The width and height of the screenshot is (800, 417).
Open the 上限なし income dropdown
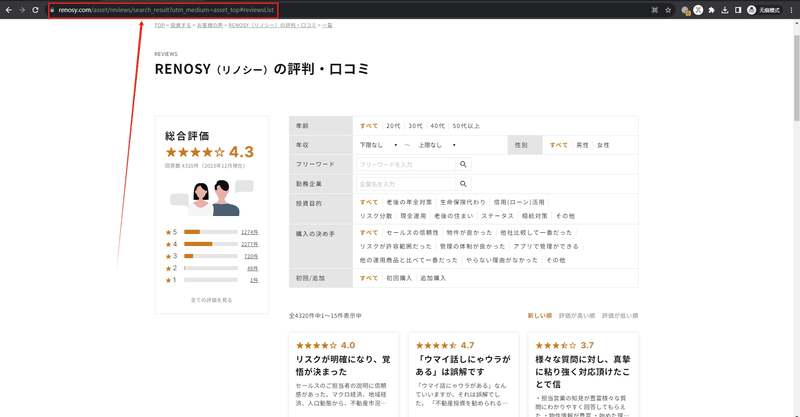point(437,145)
